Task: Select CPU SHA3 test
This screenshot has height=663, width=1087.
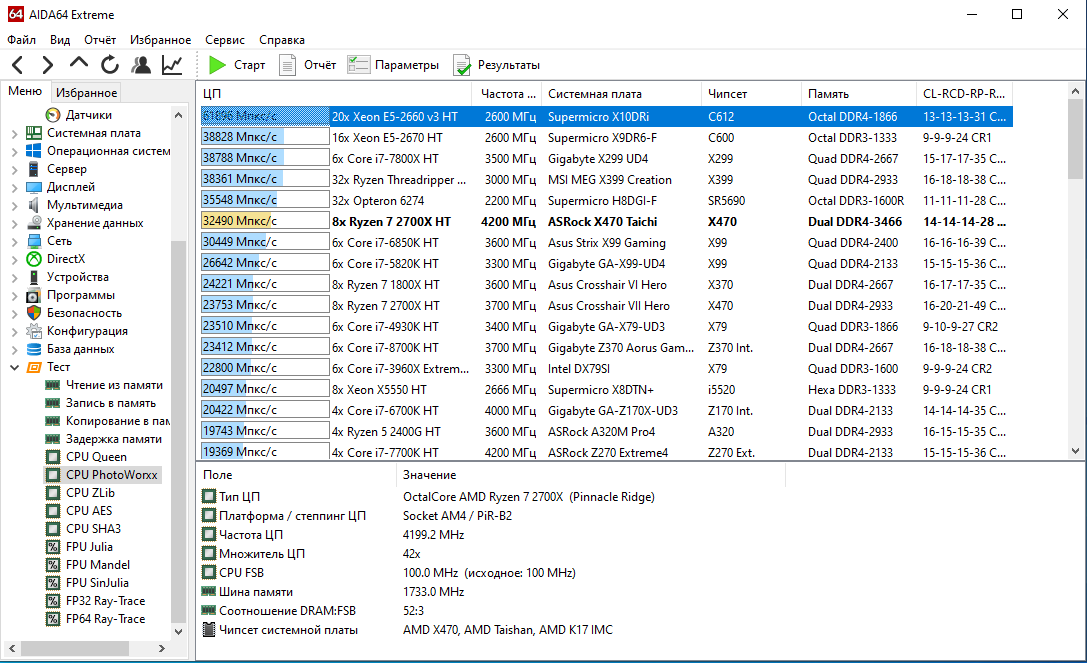Action: pyautogui.click(x=94, y=529)
